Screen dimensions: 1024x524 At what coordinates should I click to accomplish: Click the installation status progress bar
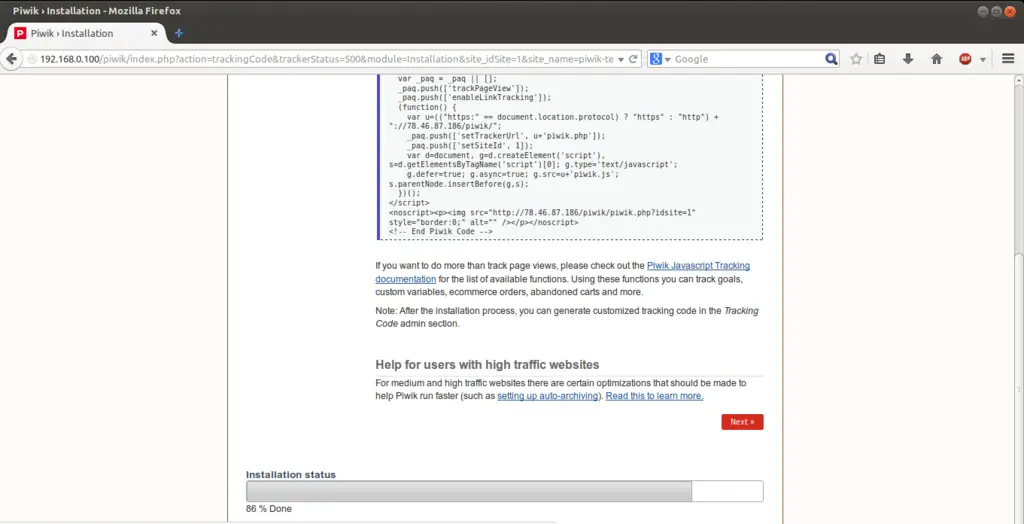pyautogui.click(x=504, y=491)
